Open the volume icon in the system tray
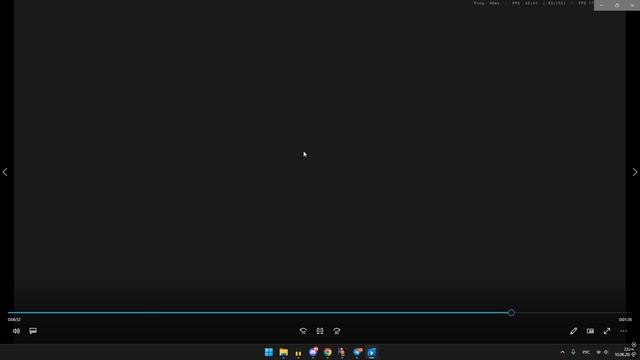640x360 pixels. tap(606, 352)
